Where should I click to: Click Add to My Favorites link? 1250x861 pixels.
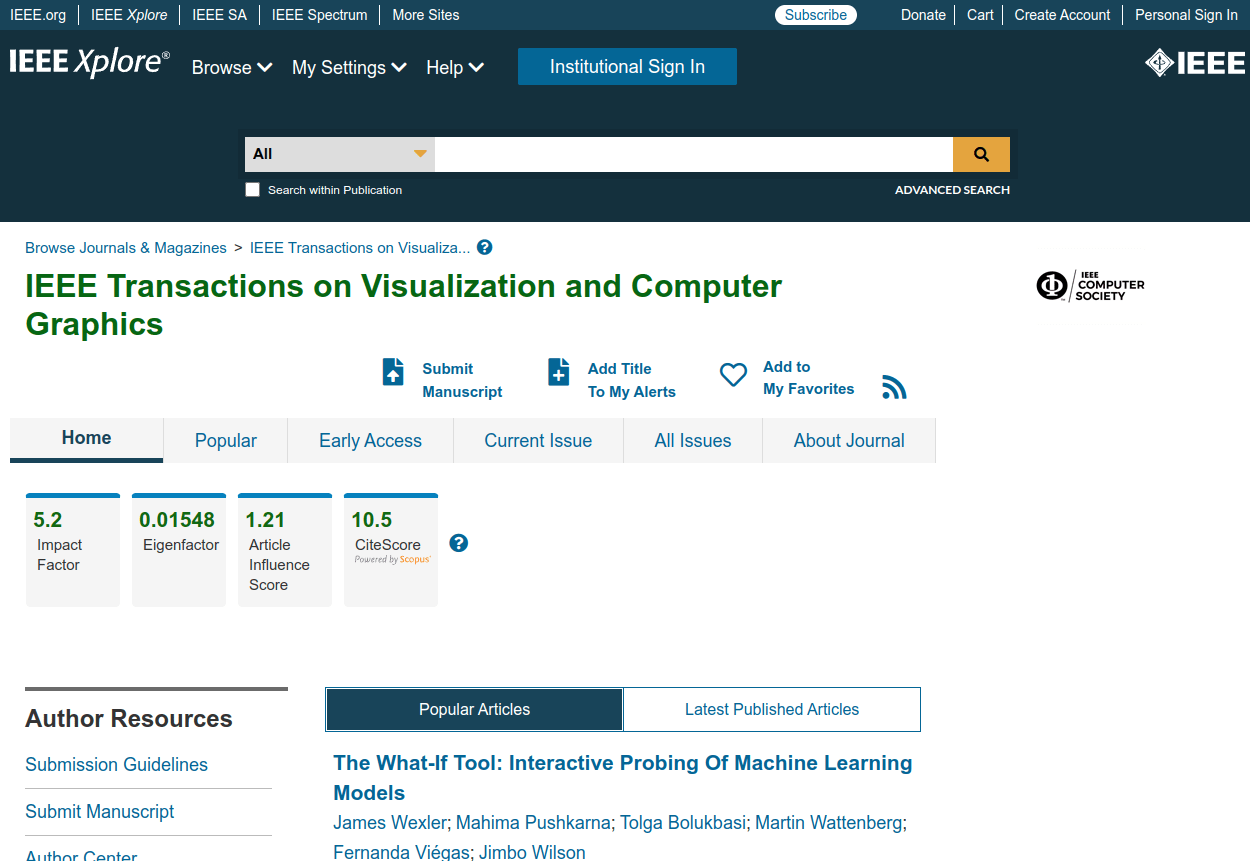(x=808, y=378)
